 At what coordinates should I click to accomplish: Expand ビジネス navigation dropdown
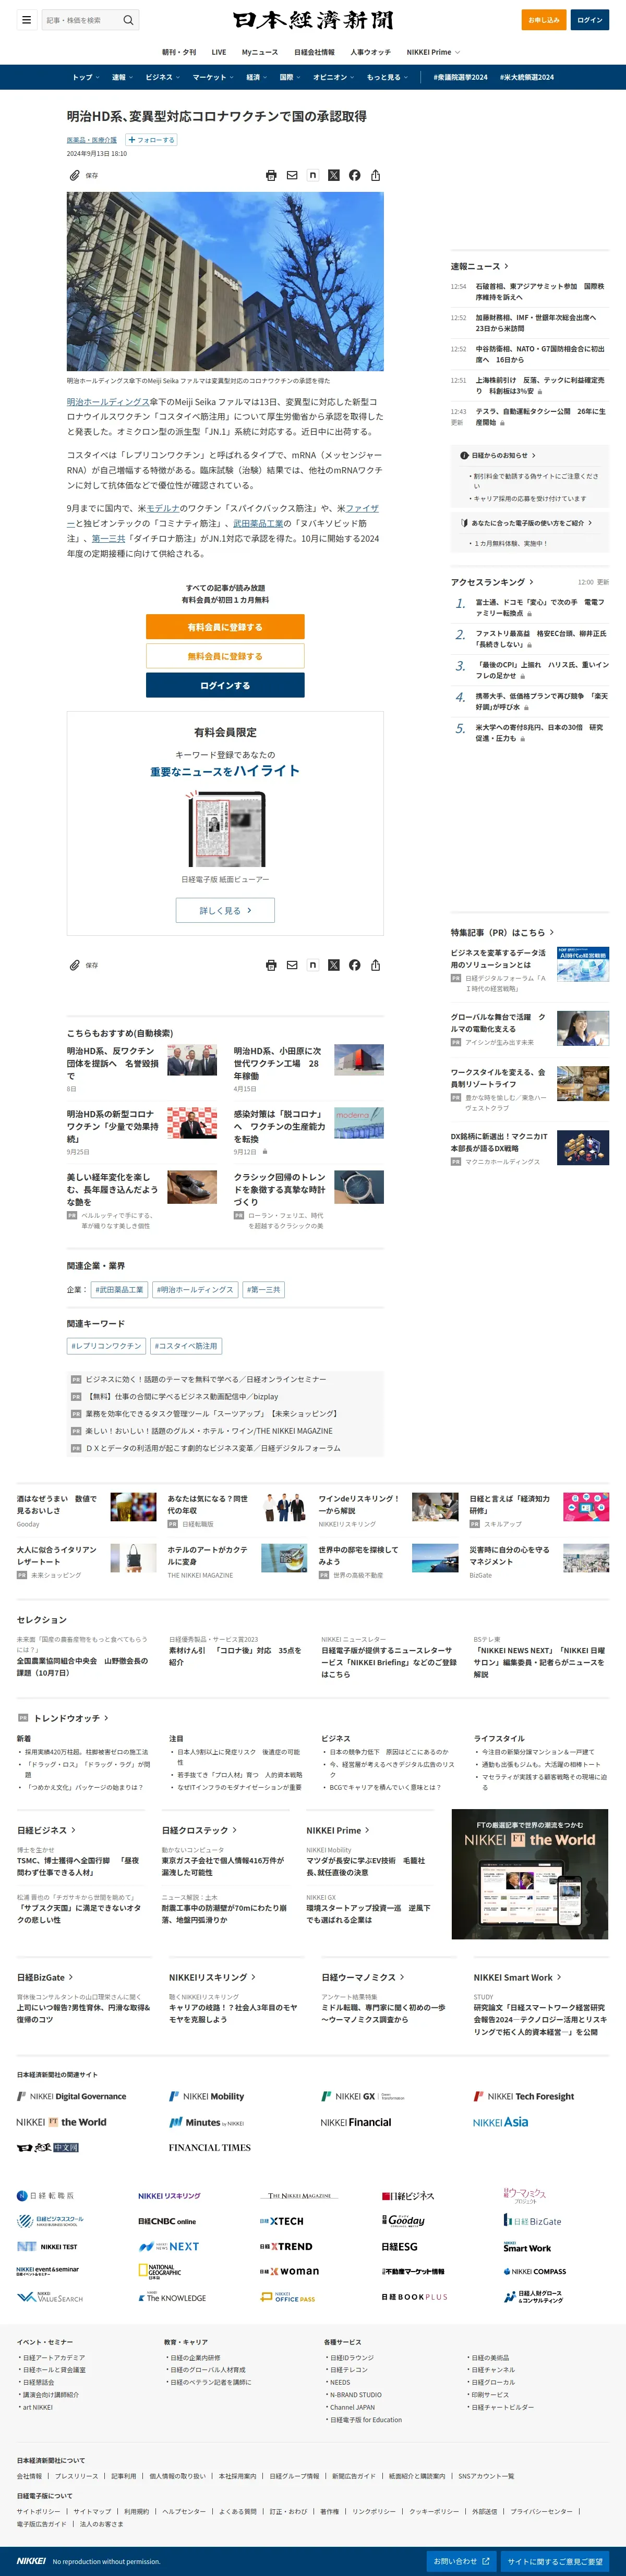tap(162, 77)
